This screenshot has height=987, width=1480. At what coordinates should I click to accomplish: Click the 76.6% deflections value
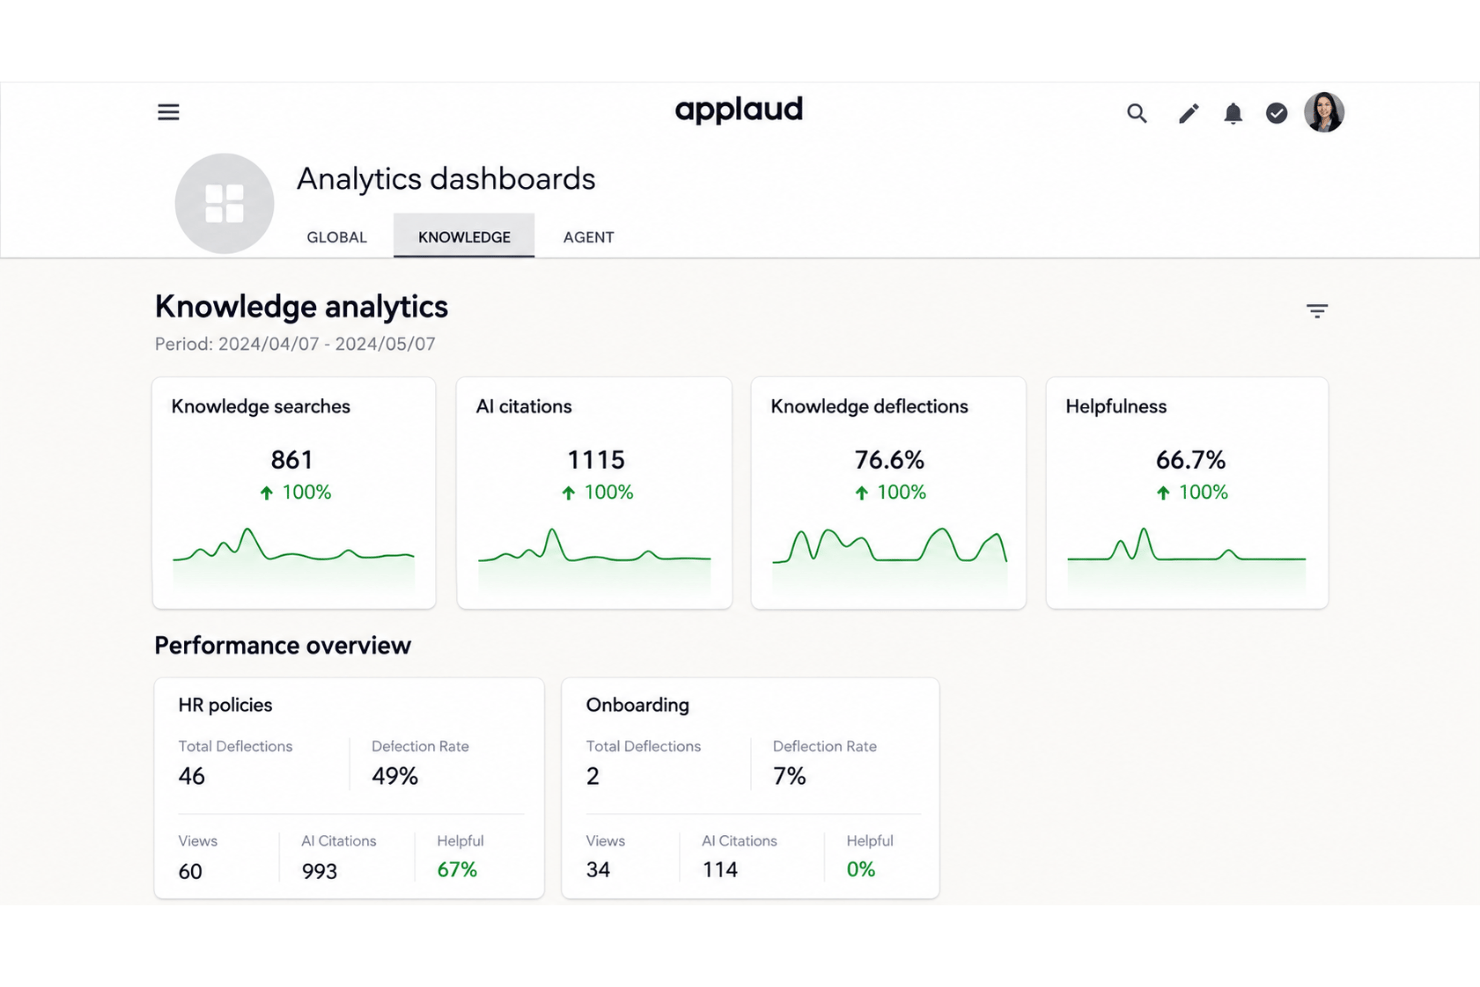889,460
